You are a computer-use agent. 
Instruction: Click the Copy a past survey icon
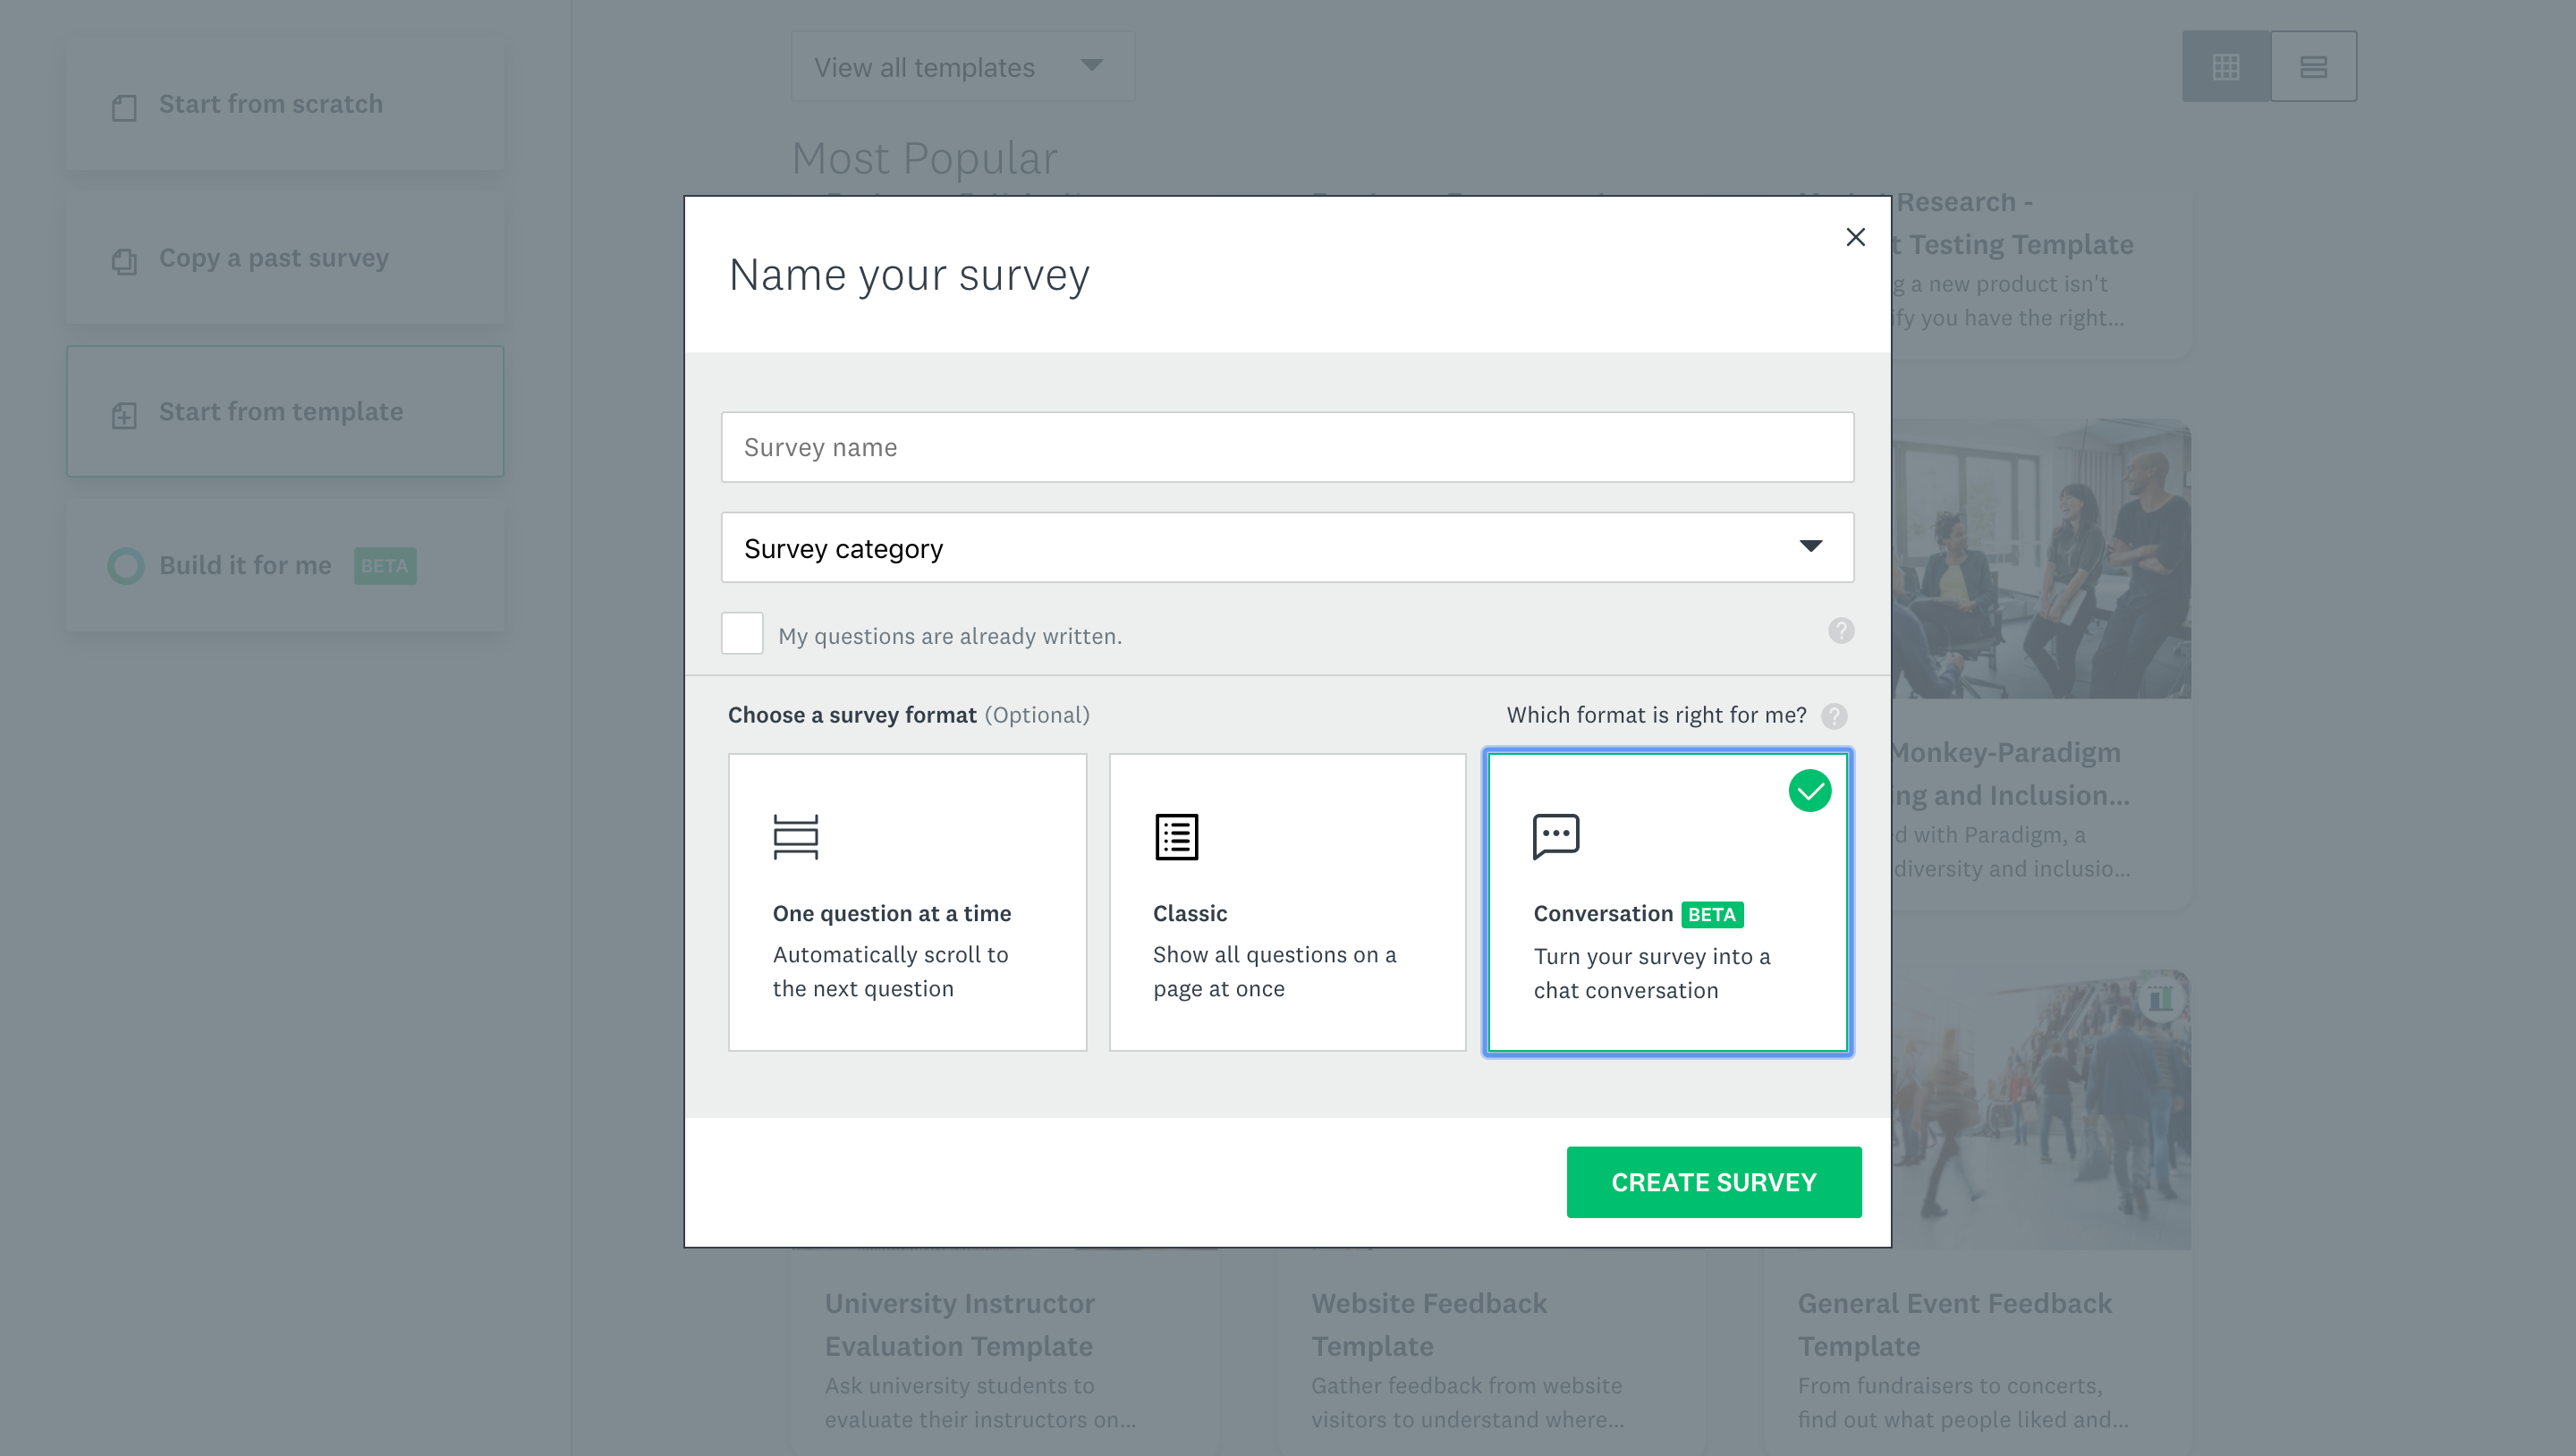click(124, 263)
